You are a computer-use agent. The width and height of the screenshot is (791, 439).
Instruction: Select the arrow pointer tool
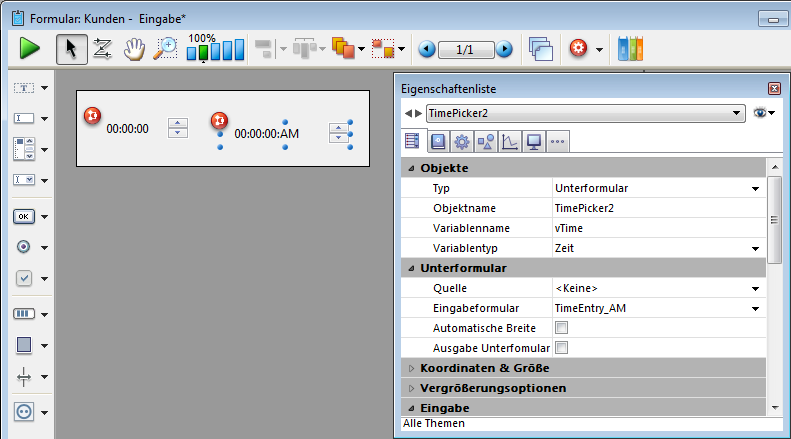[x=71, y=48]
